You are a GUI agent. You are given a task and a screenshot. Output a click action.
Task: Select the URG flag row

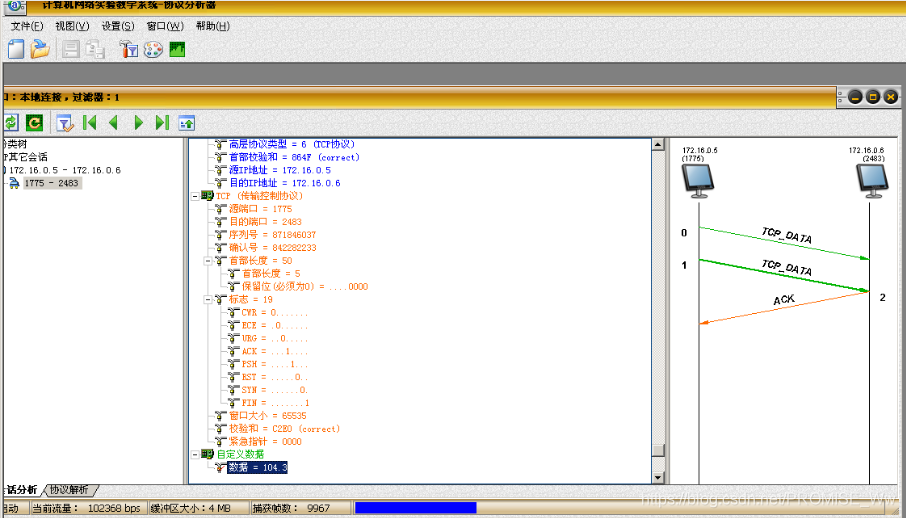click(274, 338)
